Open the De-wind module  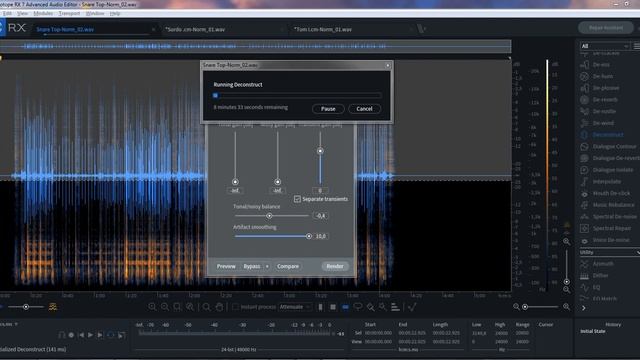tap(603, 123)
